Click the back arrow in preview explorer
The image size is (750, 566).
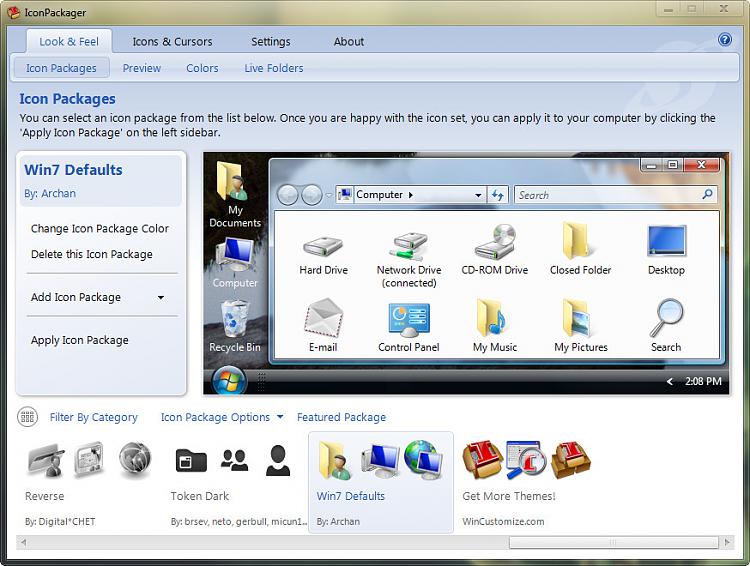point(288,195)
